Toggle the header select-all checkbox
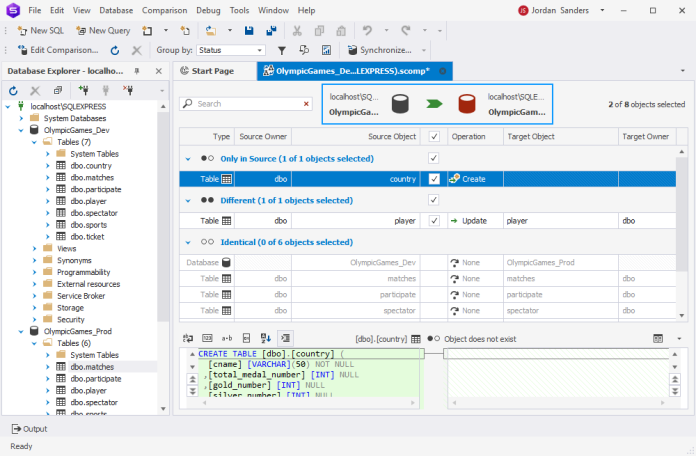This screenshot has width=696, height=456. coord(434,137)
